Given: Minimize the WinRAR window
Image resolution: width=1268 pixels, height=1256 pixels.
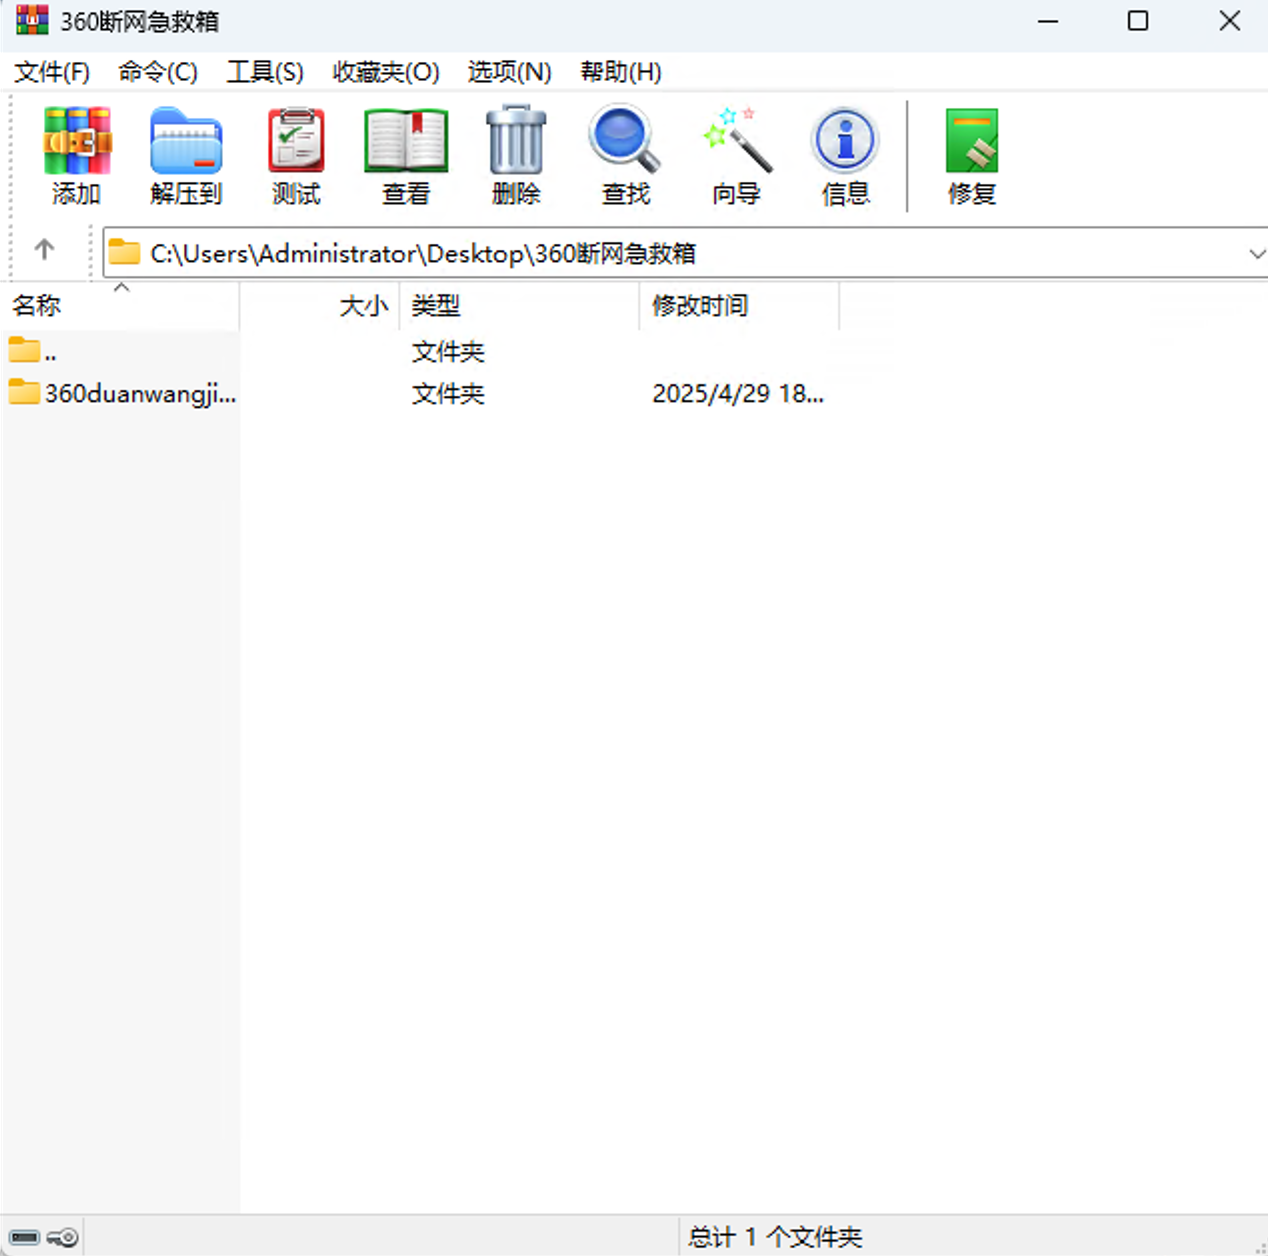Looking at the screenshot, I should pyautogui.click(x=1048, y=21).
